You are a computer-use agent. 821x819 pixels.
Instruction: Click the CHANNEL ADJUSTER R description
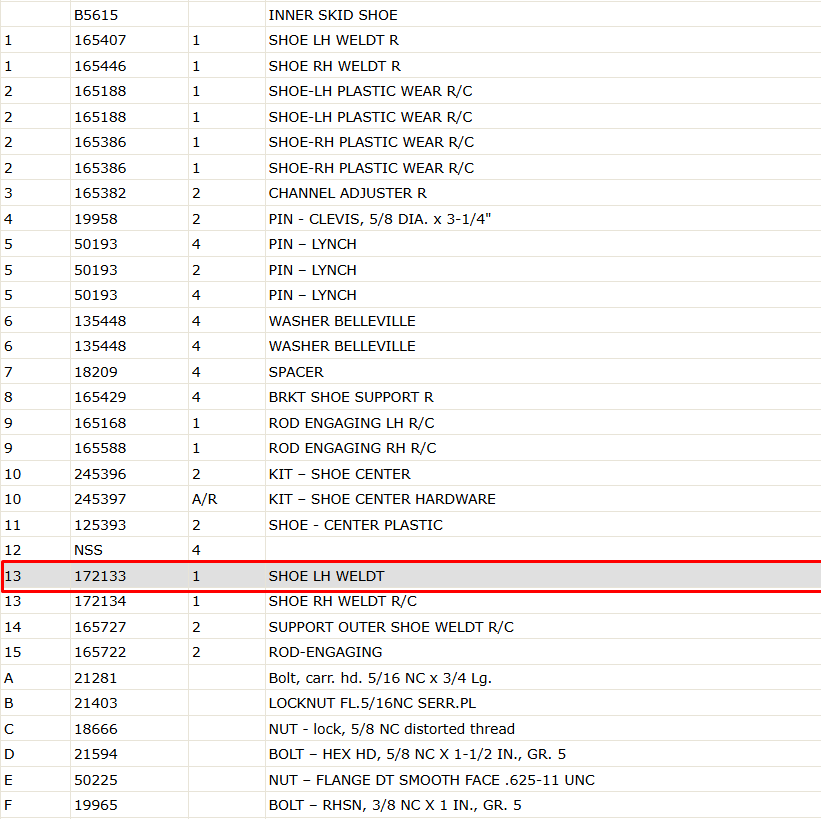tap(348, 193)
